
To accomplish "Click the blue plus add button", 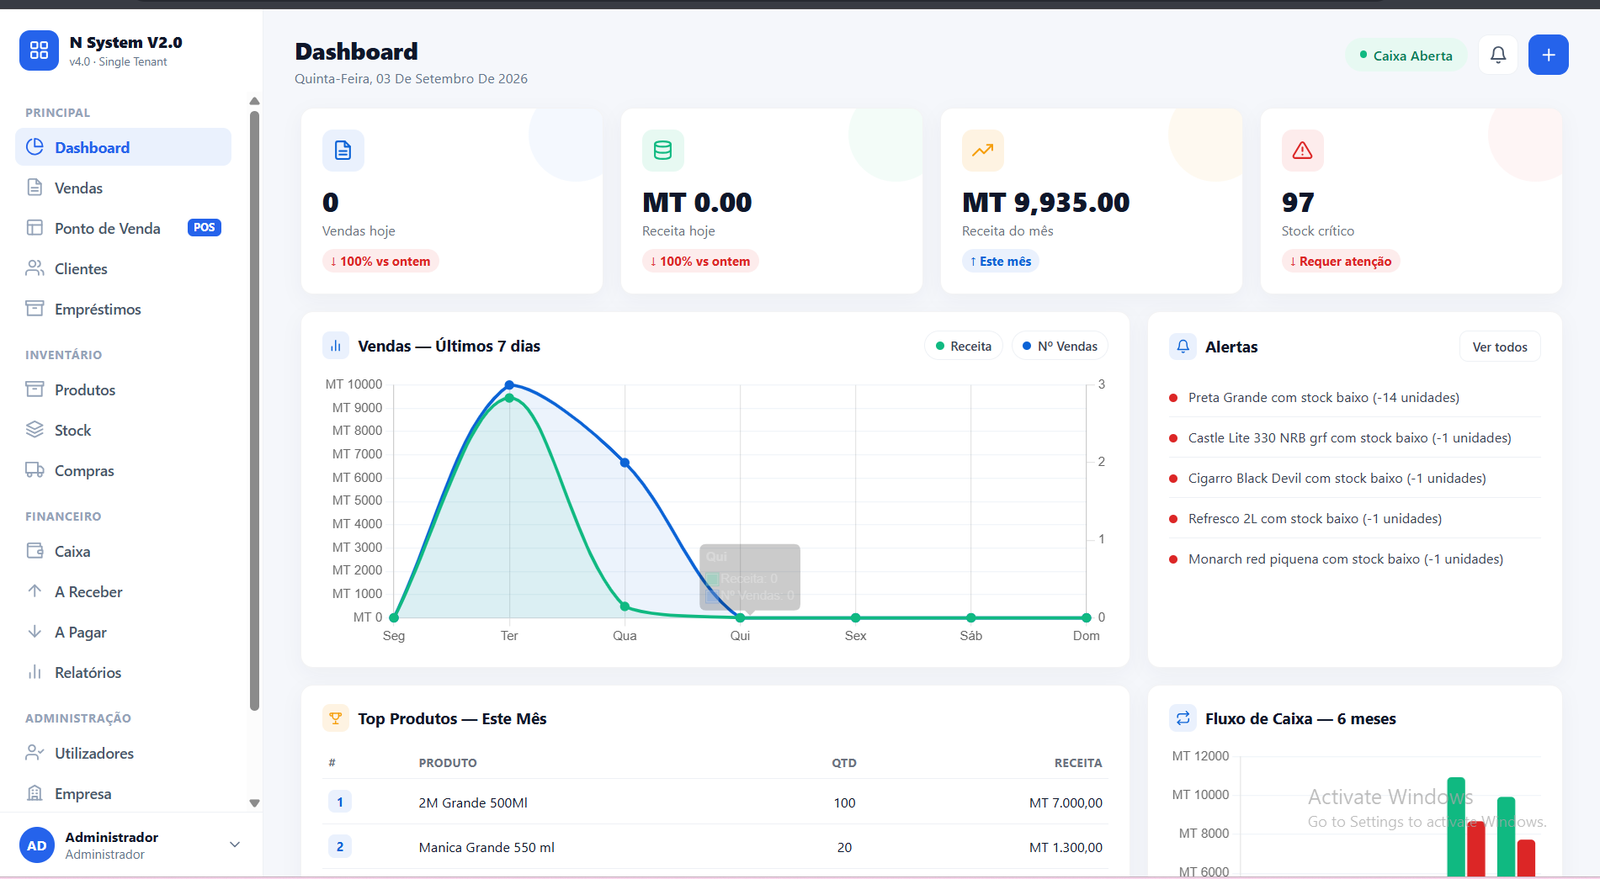I will pos(1548,55).
